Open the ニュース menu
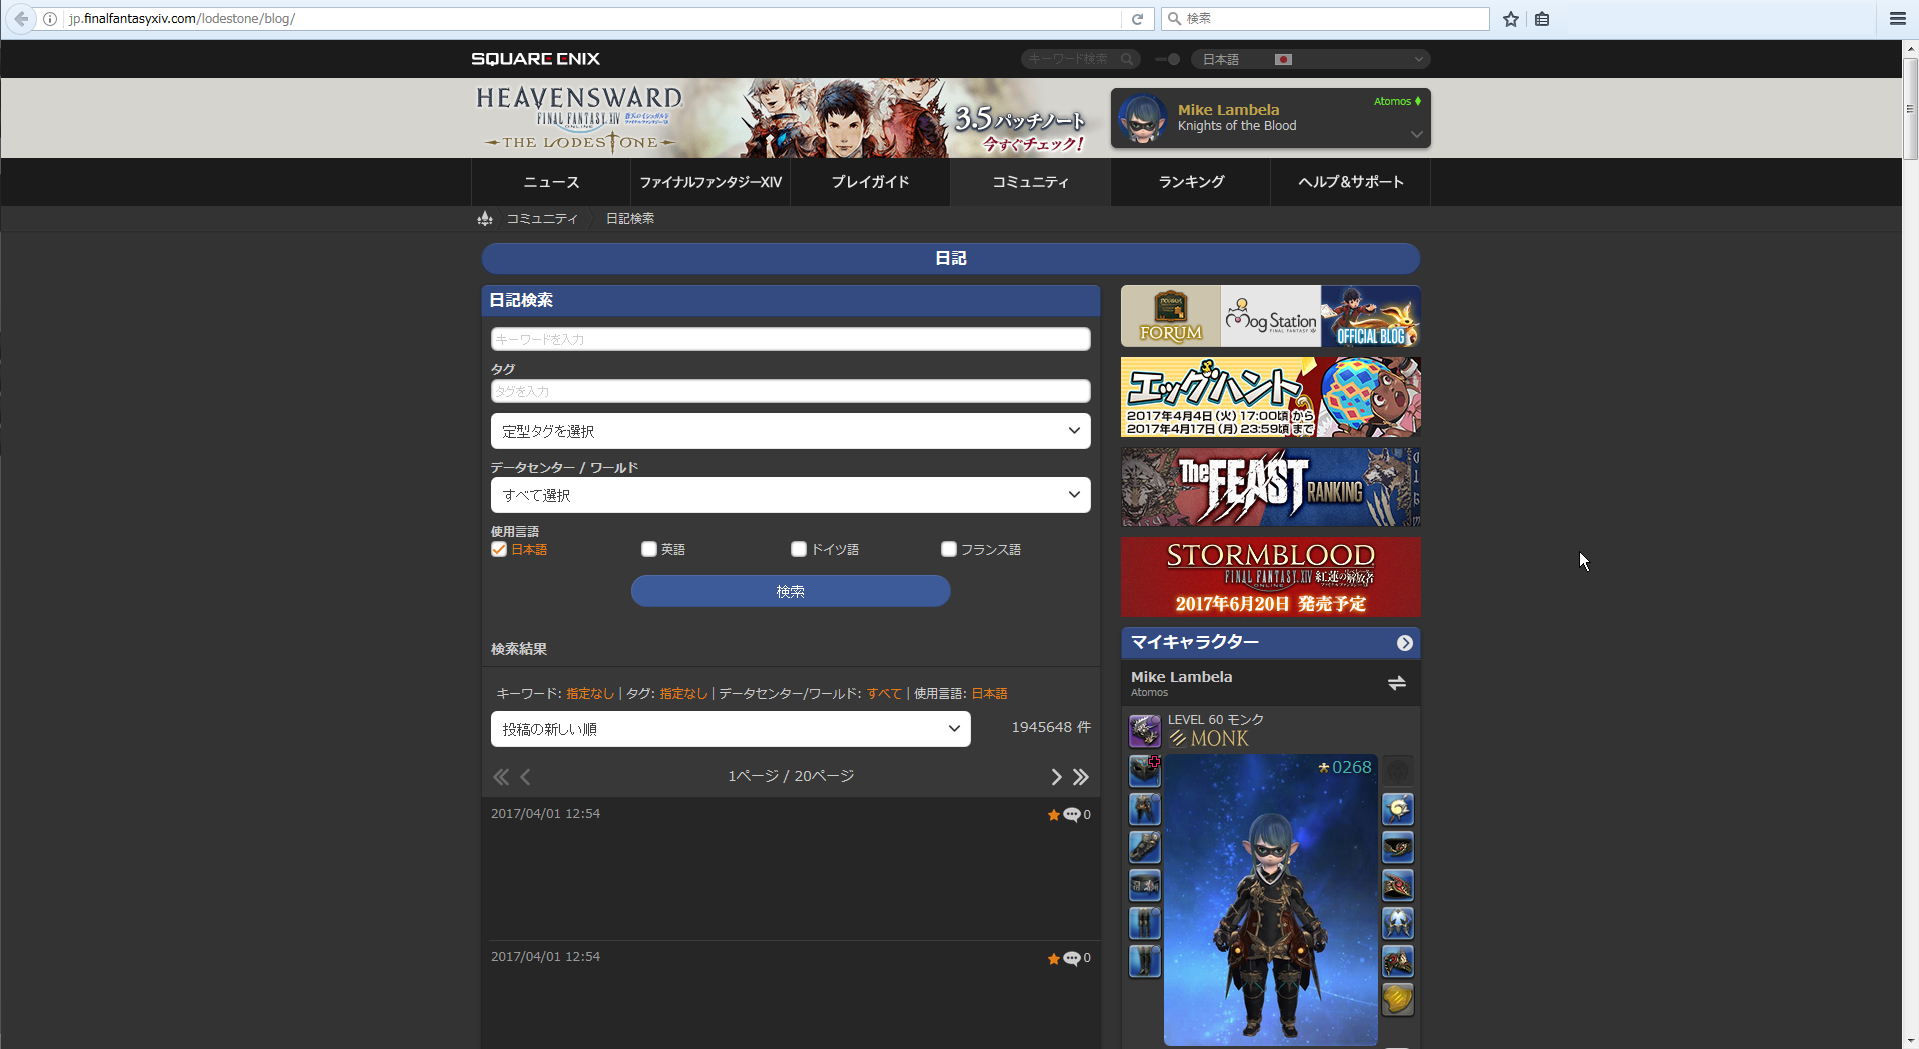The image size is (1919, 1049). click(x=551, y=182)
